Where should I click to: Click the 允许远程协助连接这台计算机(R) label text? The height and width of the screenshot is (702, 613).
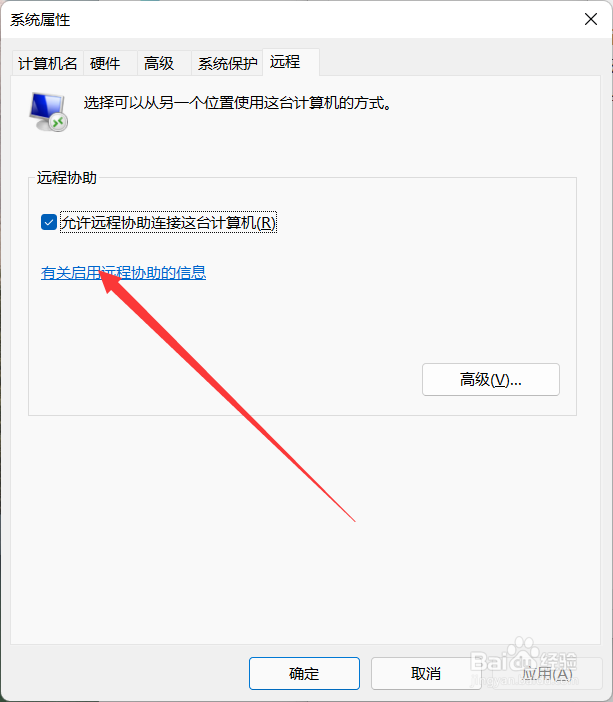[168, 223]
